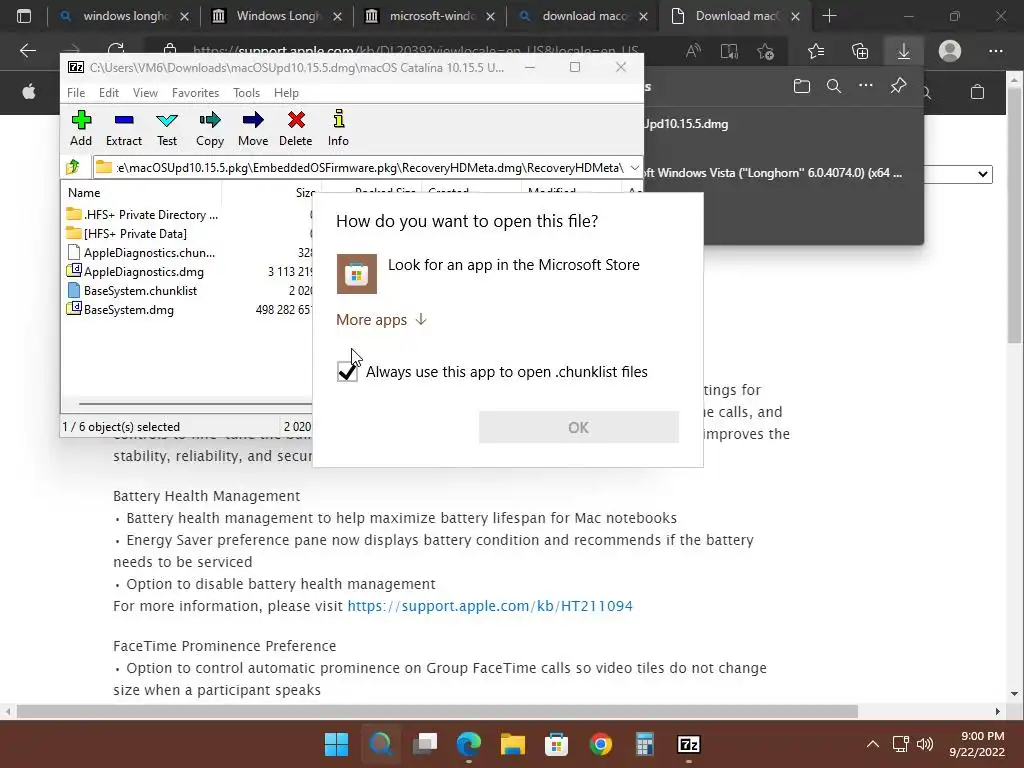Click the Move toolbar icon
This screenshot has height=768, width=1024.
point(253,128)
